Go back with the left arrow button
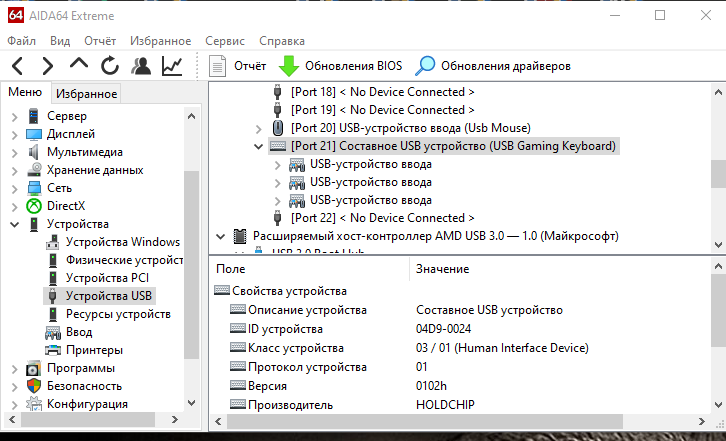 pyautogui.click(x=18, y=66)
